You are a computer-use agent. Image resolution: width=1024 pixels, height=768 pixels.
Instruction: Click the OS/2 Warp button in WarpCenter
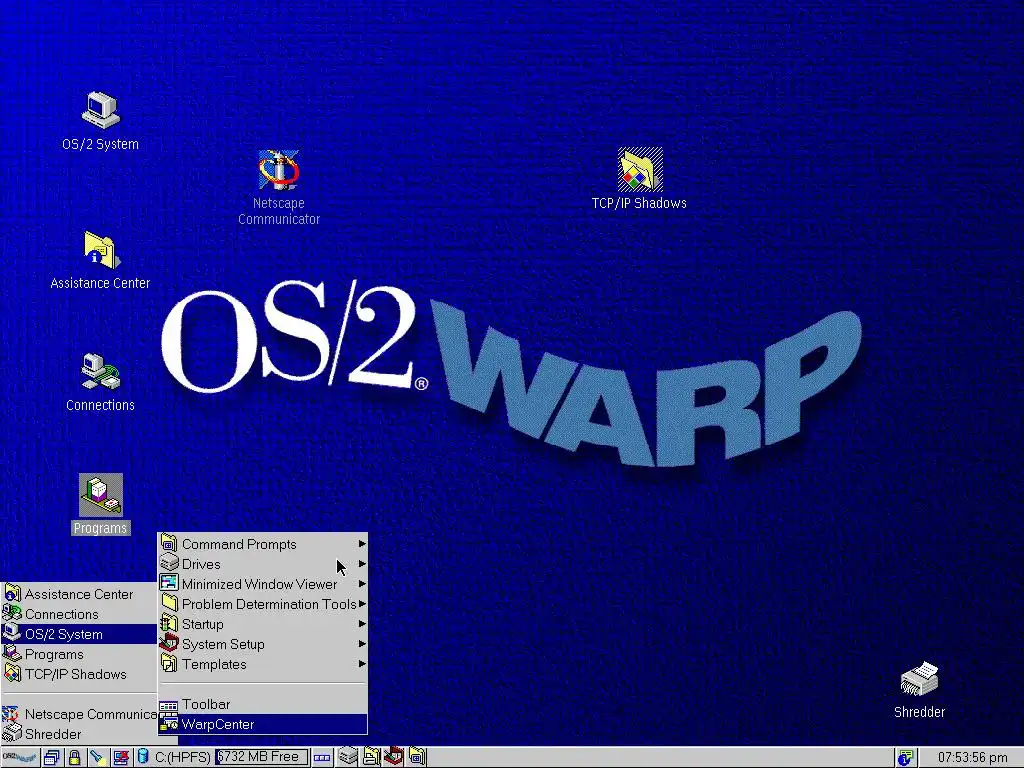20,758
